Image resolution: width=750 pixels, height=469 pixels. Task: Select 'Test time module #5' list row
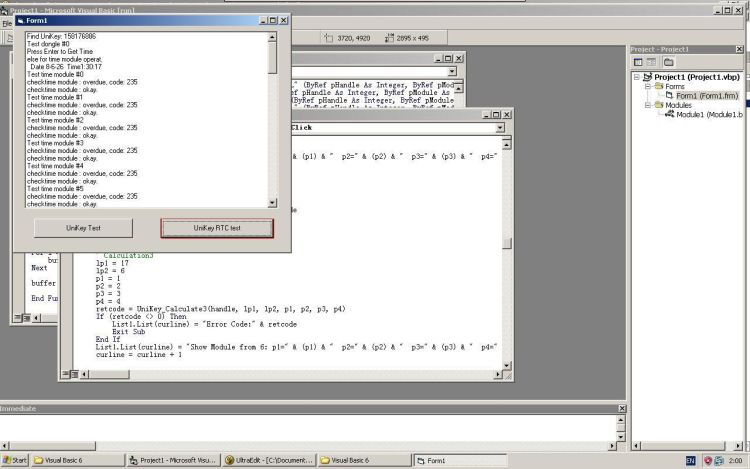point(55,189)
